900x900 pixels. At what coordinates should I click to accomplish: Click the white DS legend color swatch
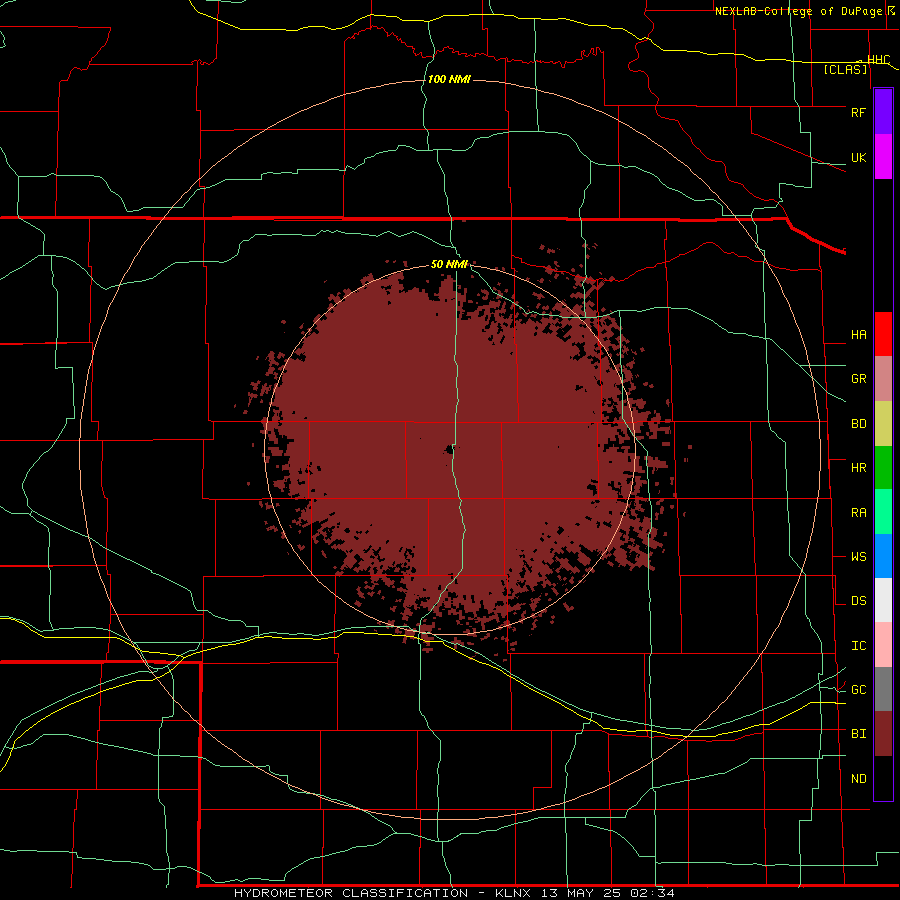pos(883,600)
